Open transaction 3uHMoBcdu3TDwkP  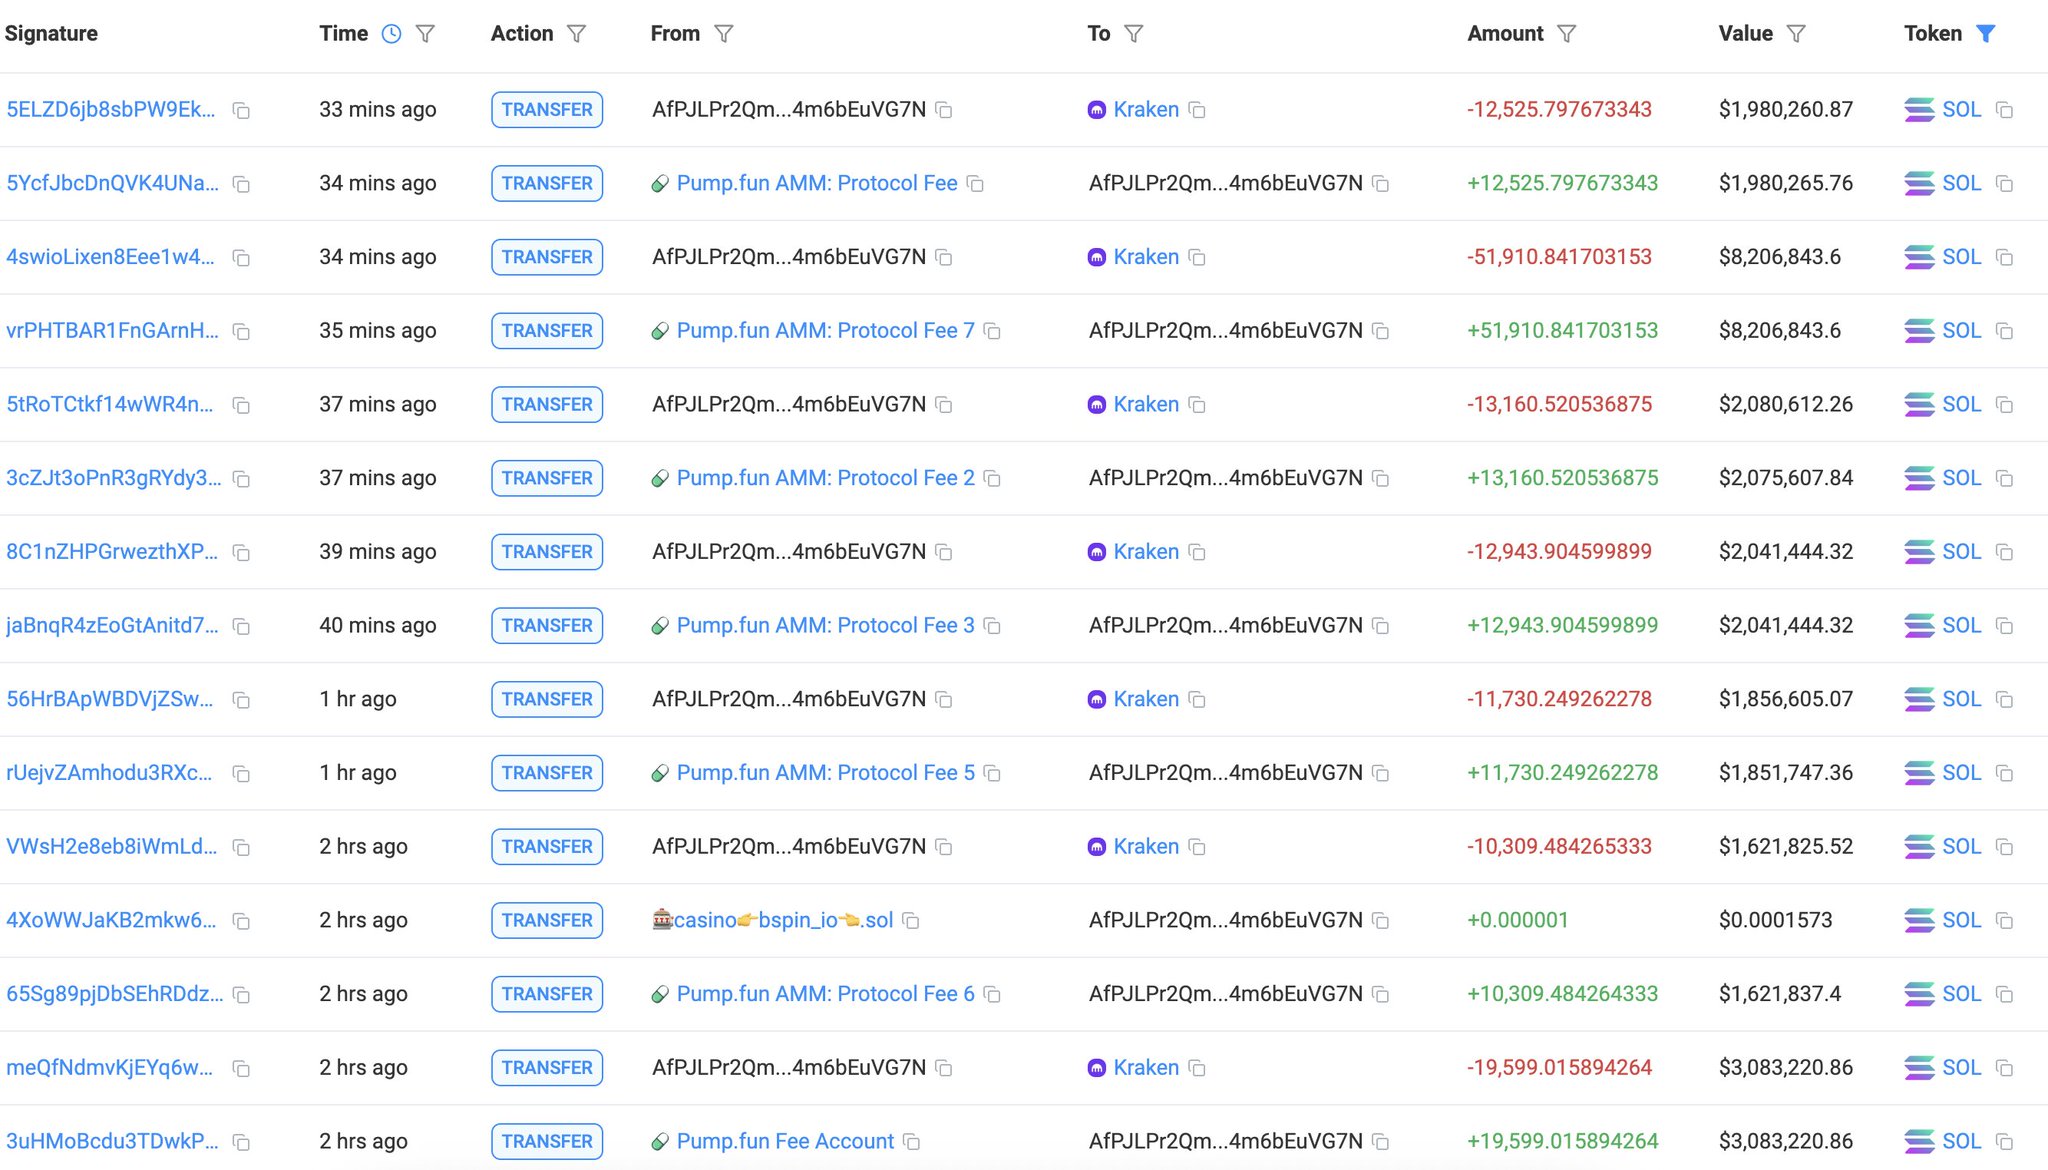click(112, 1141)
